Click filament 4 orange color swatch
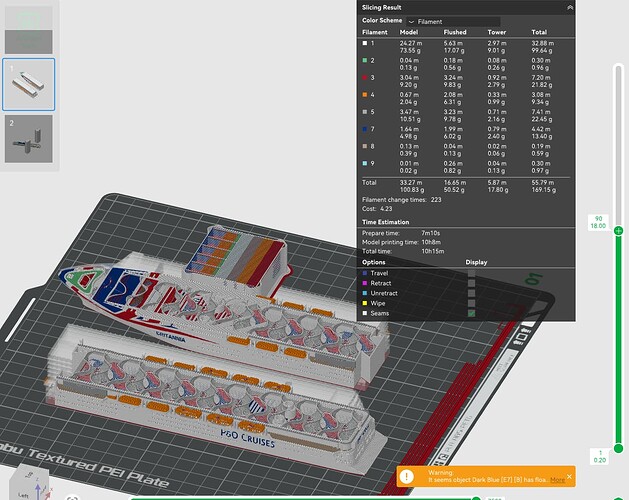 [x=365, y=95]
